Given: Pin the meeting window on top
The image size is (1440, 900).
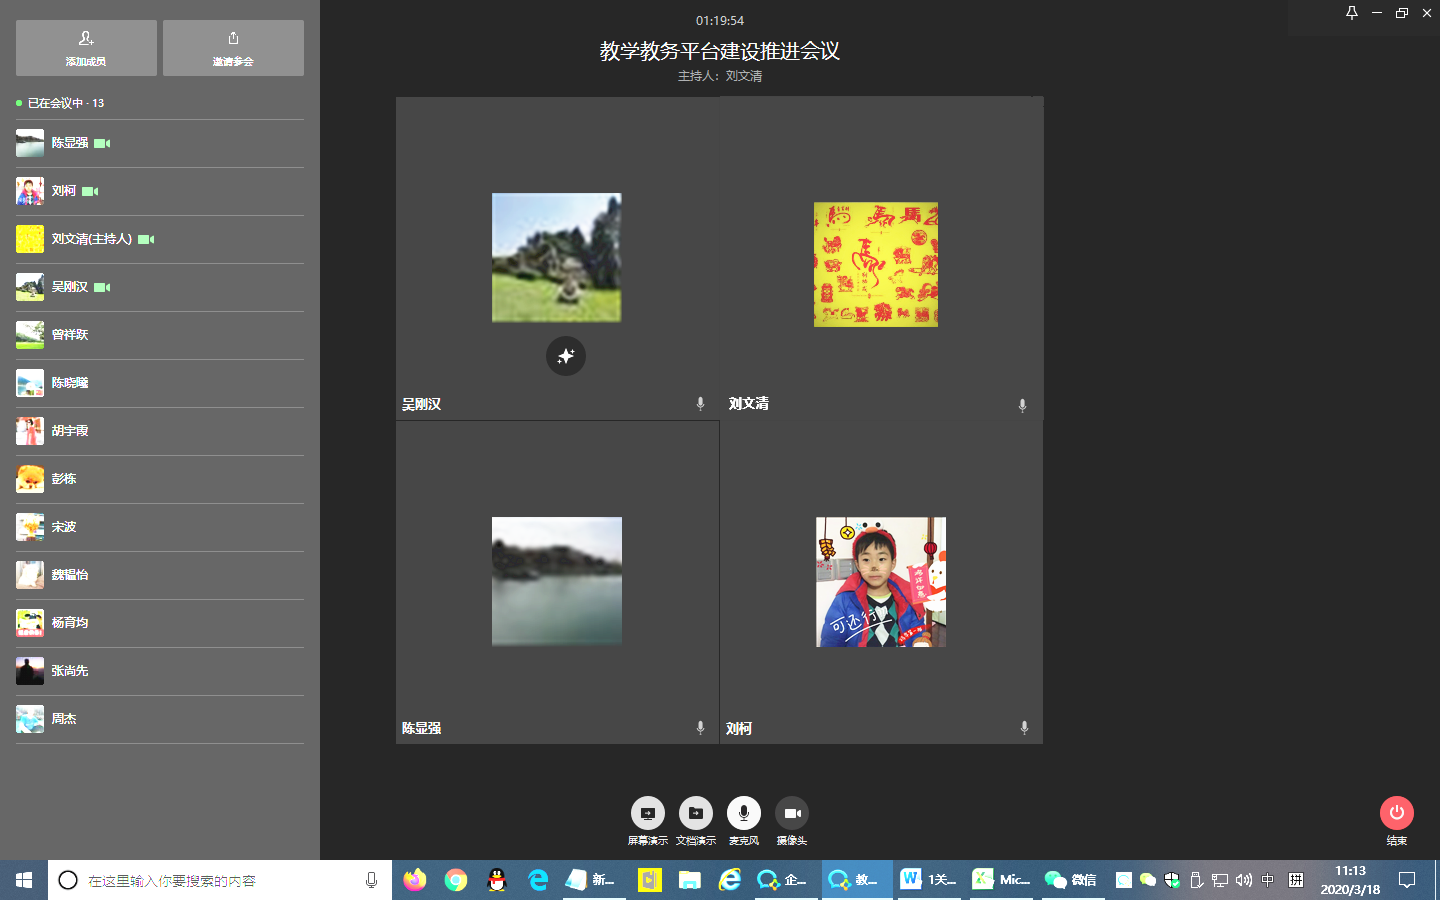Looking at the screenshot, I should [x=1351, y=13].
